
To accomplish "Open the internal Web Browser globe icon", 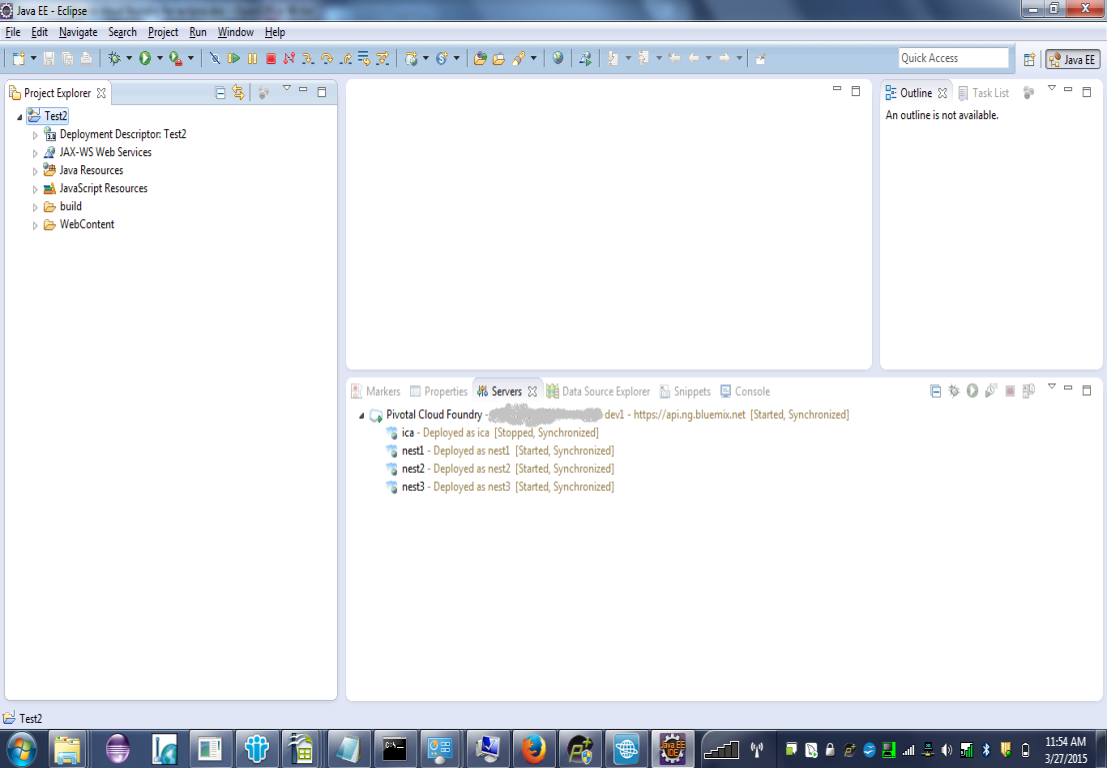I will [558, 59].
